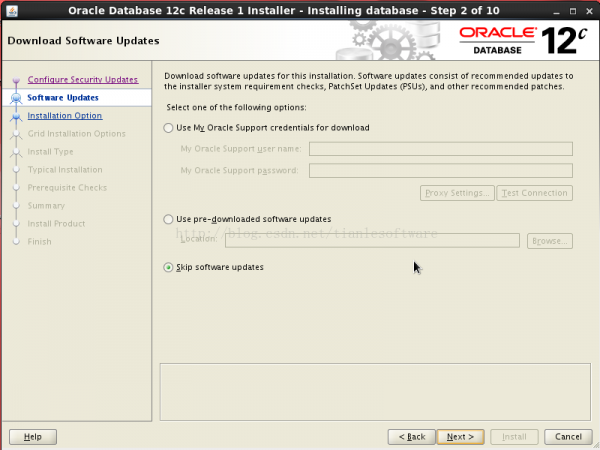Viewport: 600px width, 450px height.
Task: Minimize the installer window
Action: 556,11
